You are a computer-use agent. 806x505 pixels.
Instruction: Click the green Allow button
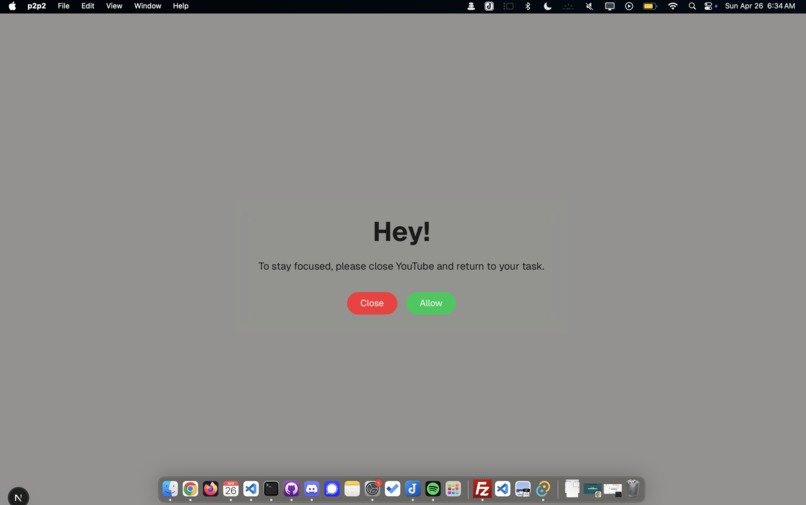[431, 303]
